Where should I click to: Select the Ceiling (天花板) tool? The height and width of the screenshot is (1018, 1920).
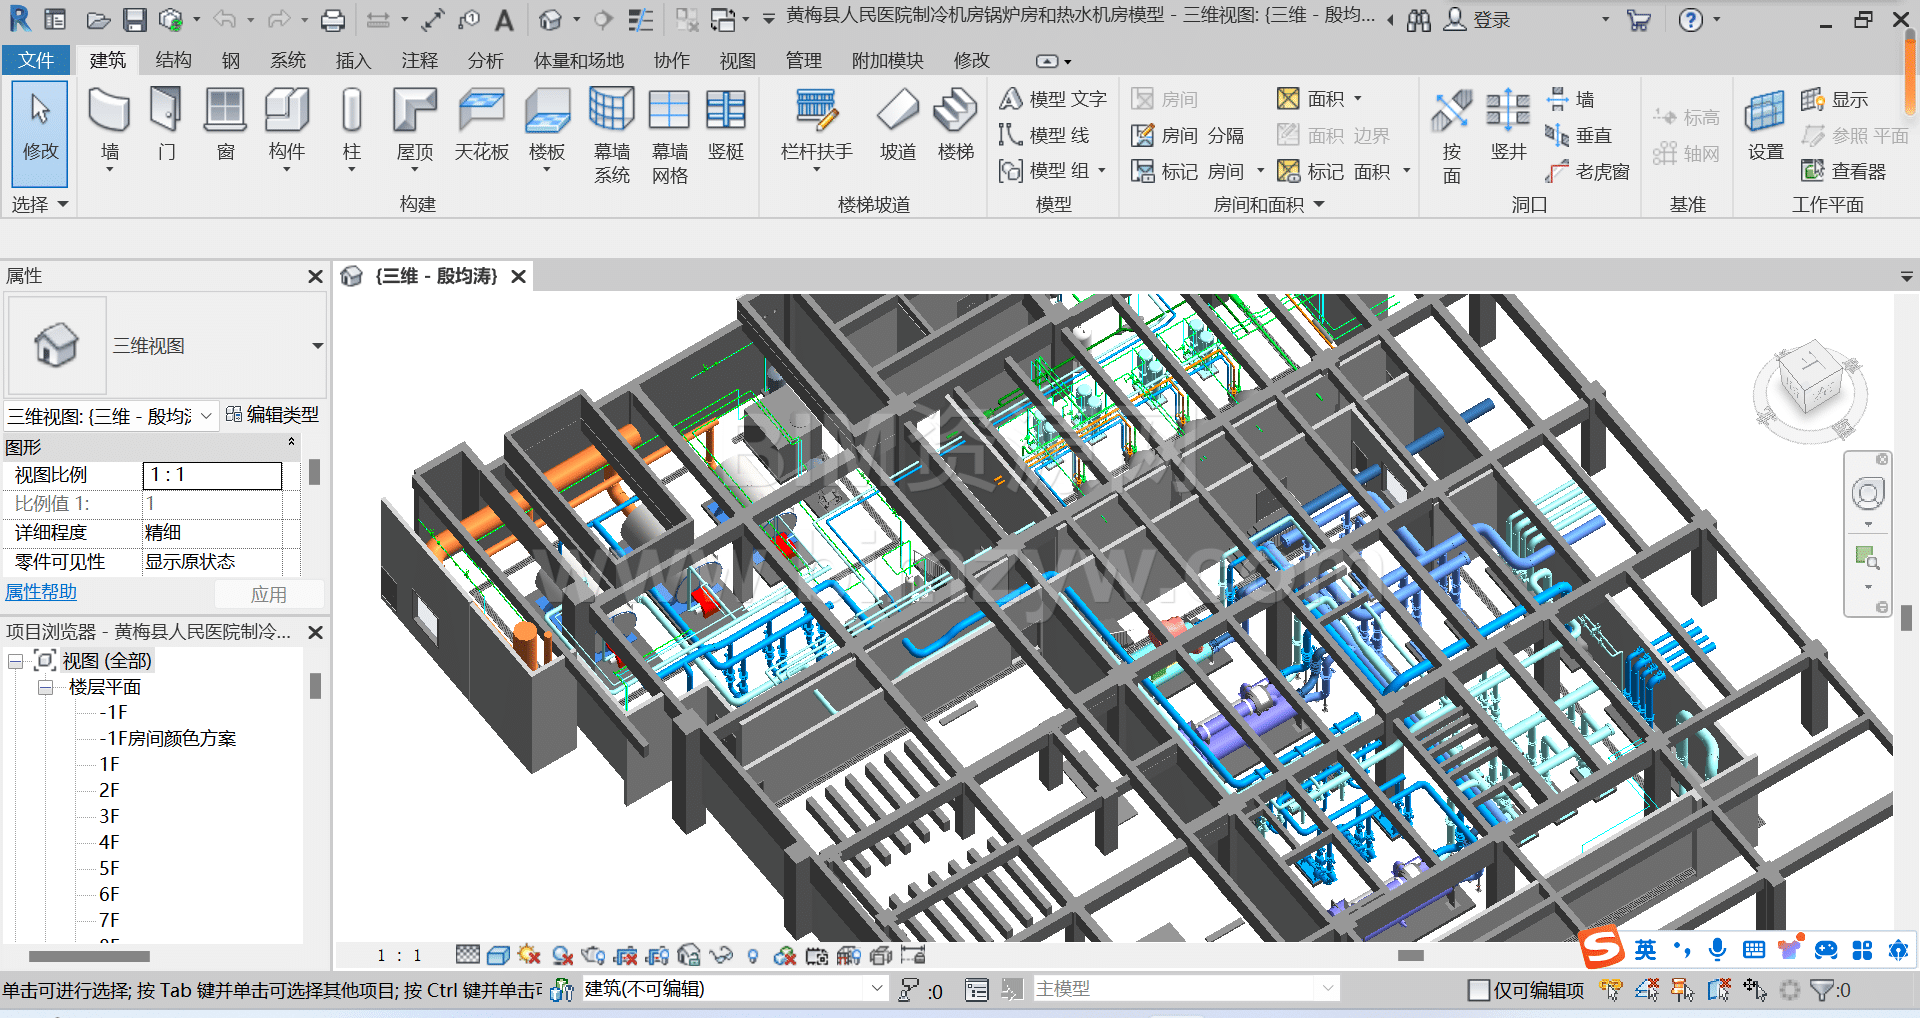(x=482, y=125)
